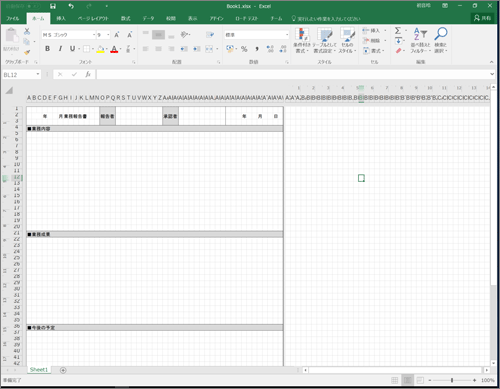This screenshot has height=389, width=500.
Task: Click the Undo arrow icon
Action: [x=71, y=6]
